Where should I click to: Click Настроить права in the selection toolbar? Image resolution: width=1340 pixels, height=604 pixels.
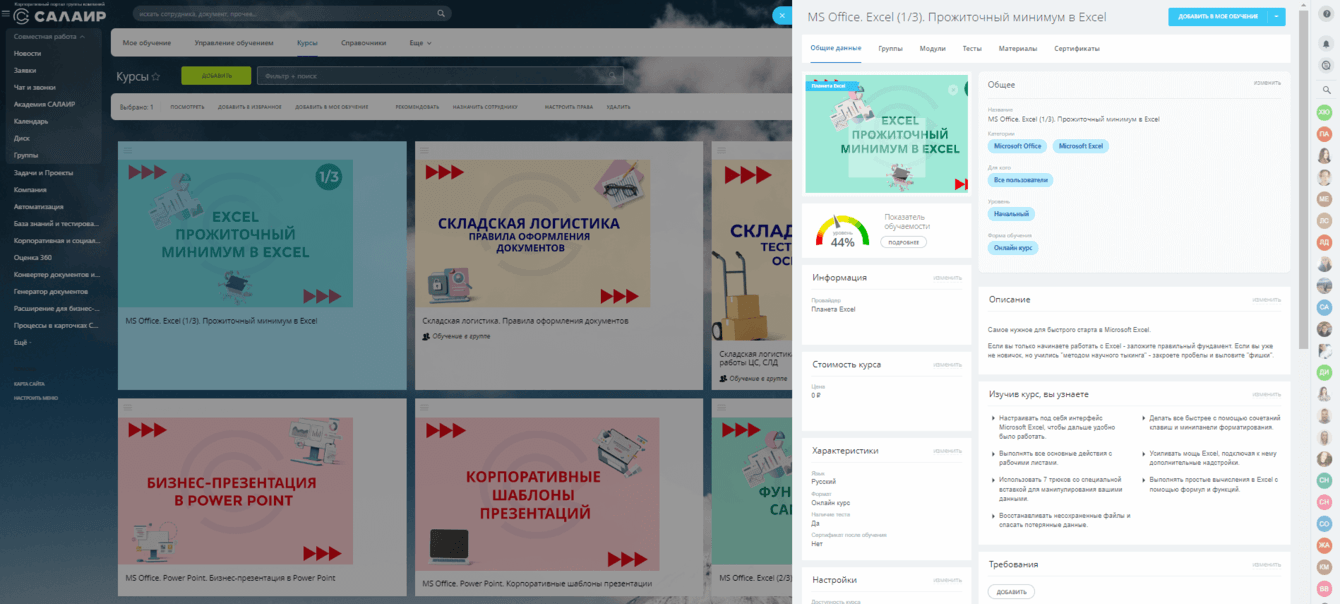click(569, 107)
